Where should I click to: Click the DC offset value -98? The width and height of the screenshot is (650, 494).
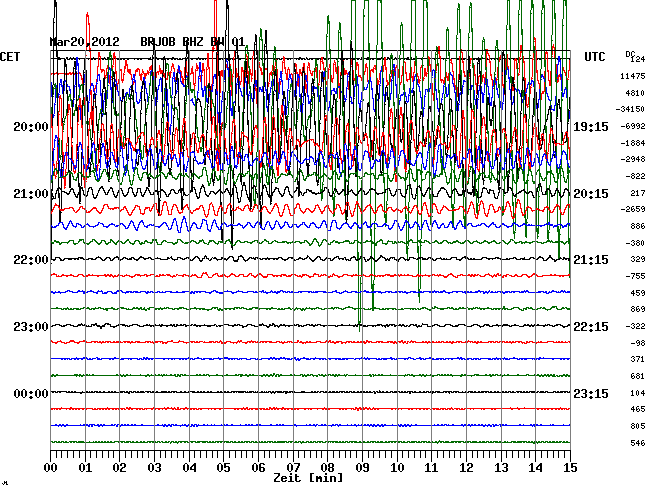[x=638, y=343]
